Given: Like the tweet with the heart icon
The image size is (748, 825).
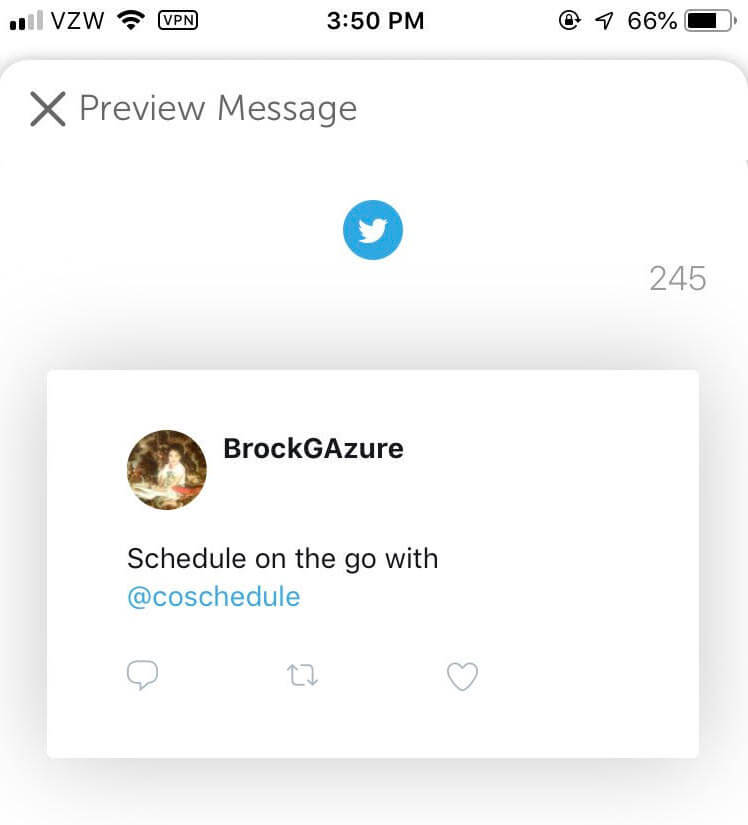Looking at the screenshot, I should click(462, 676).
